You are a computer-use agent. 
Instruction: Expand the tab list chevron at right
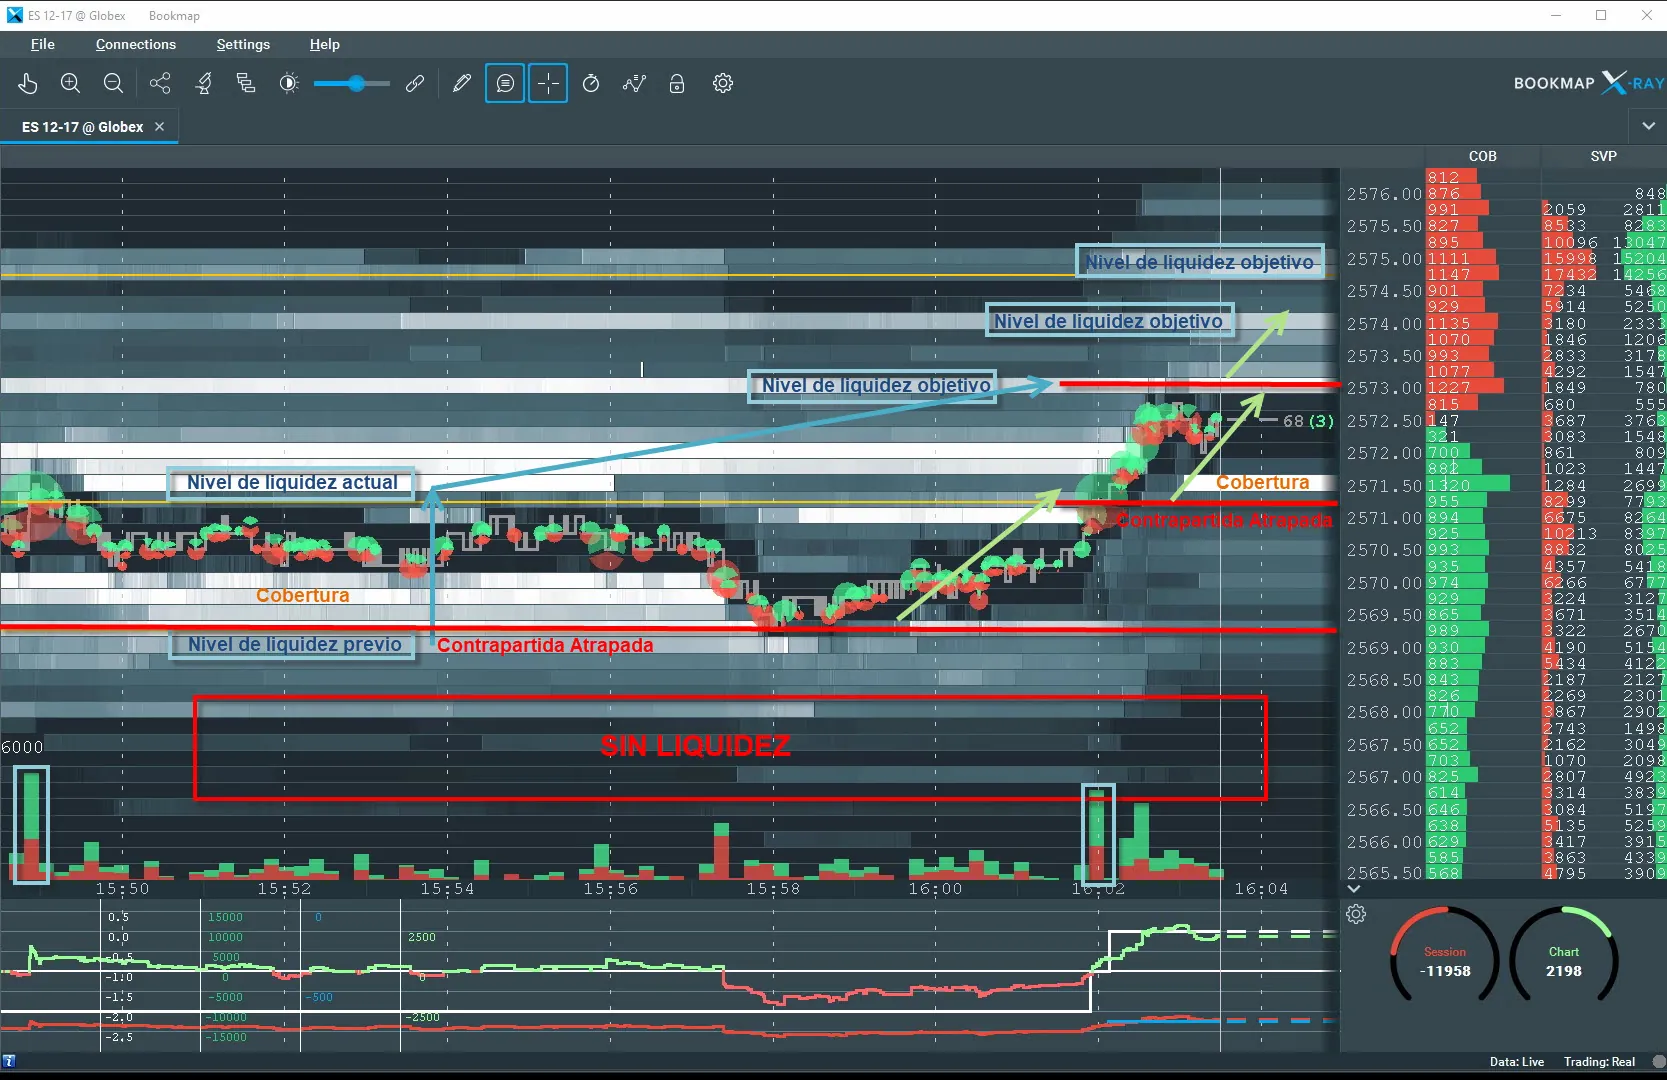coord(1648,126)
